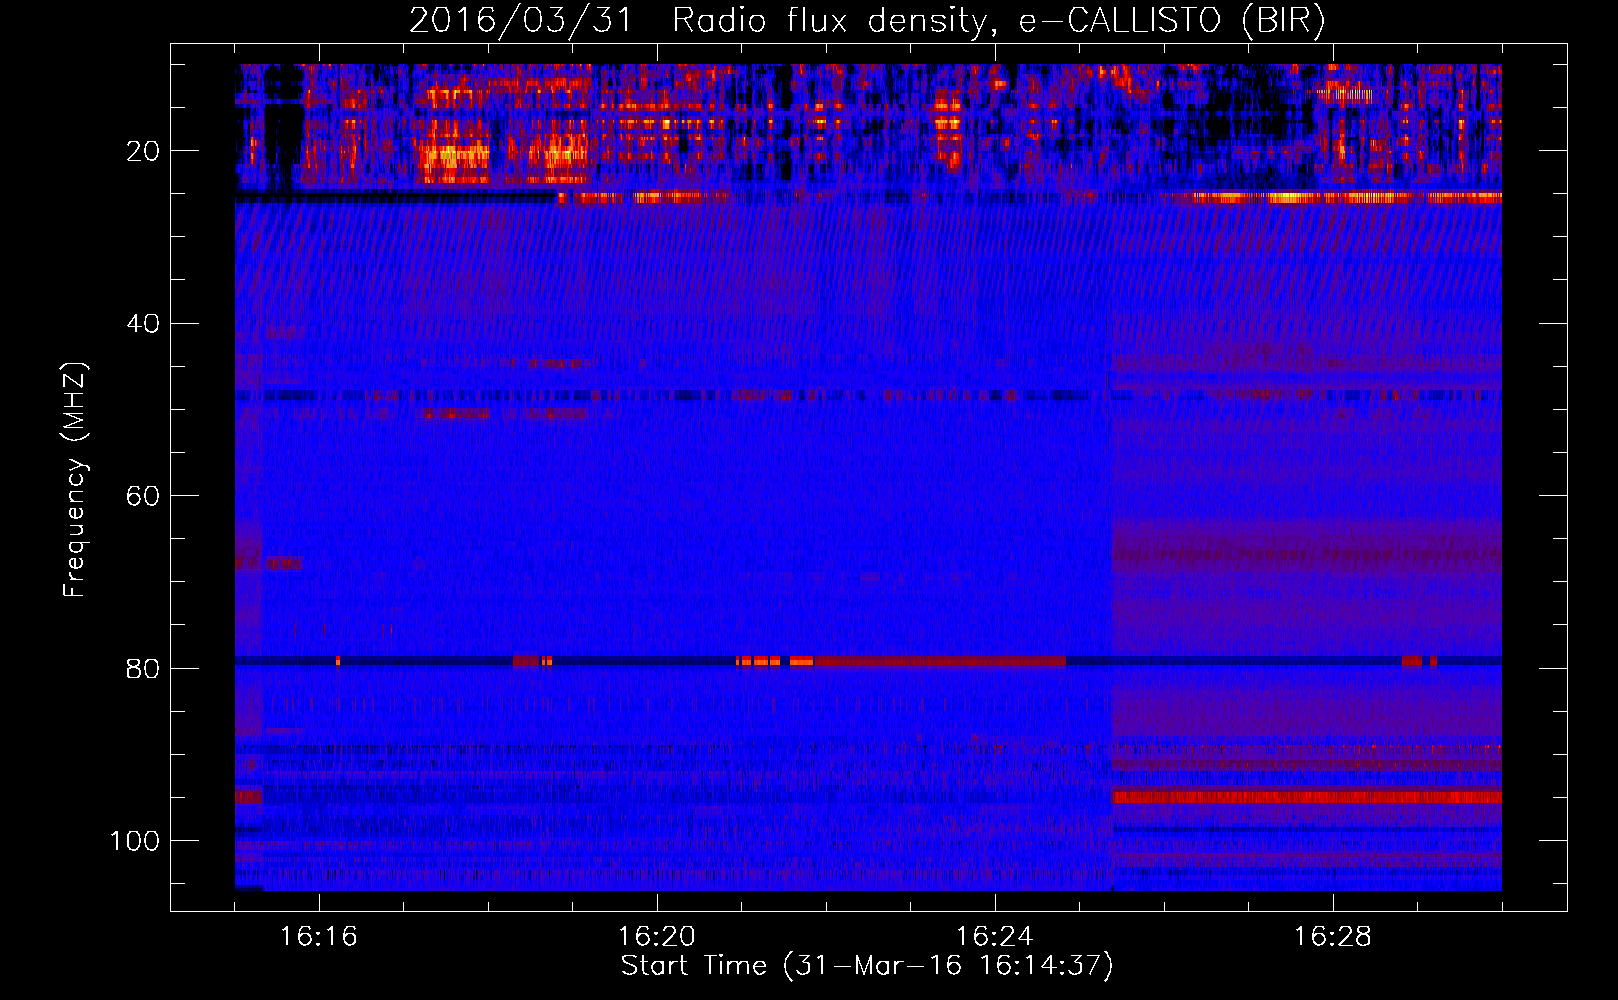Viewport: 1618px width, 1000px height.
Task: Click the 16:20 time tick label
Action: [x=657, y=937]
